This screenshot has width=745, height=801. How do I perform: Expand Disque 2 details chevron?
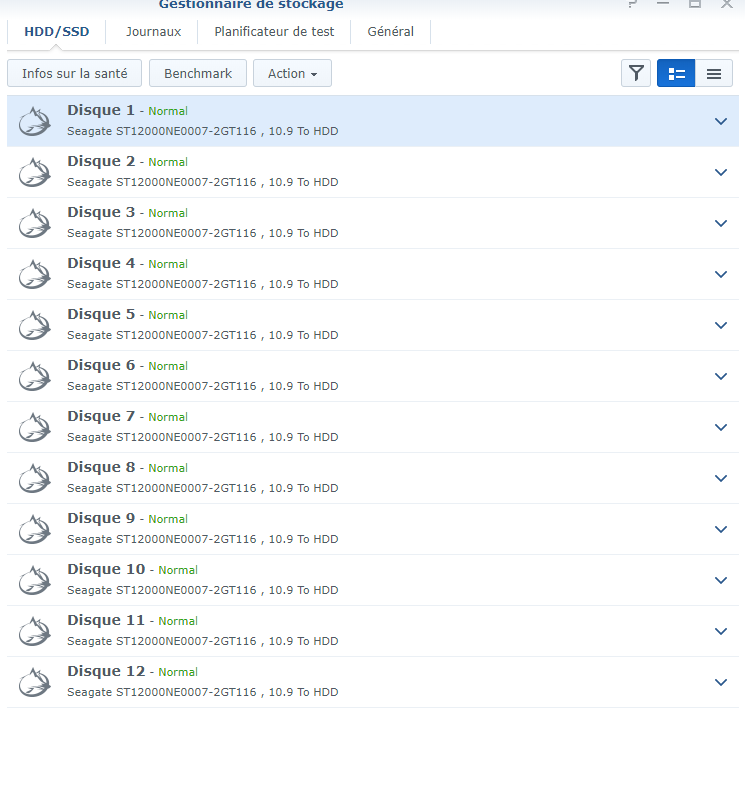coord(721,172)
